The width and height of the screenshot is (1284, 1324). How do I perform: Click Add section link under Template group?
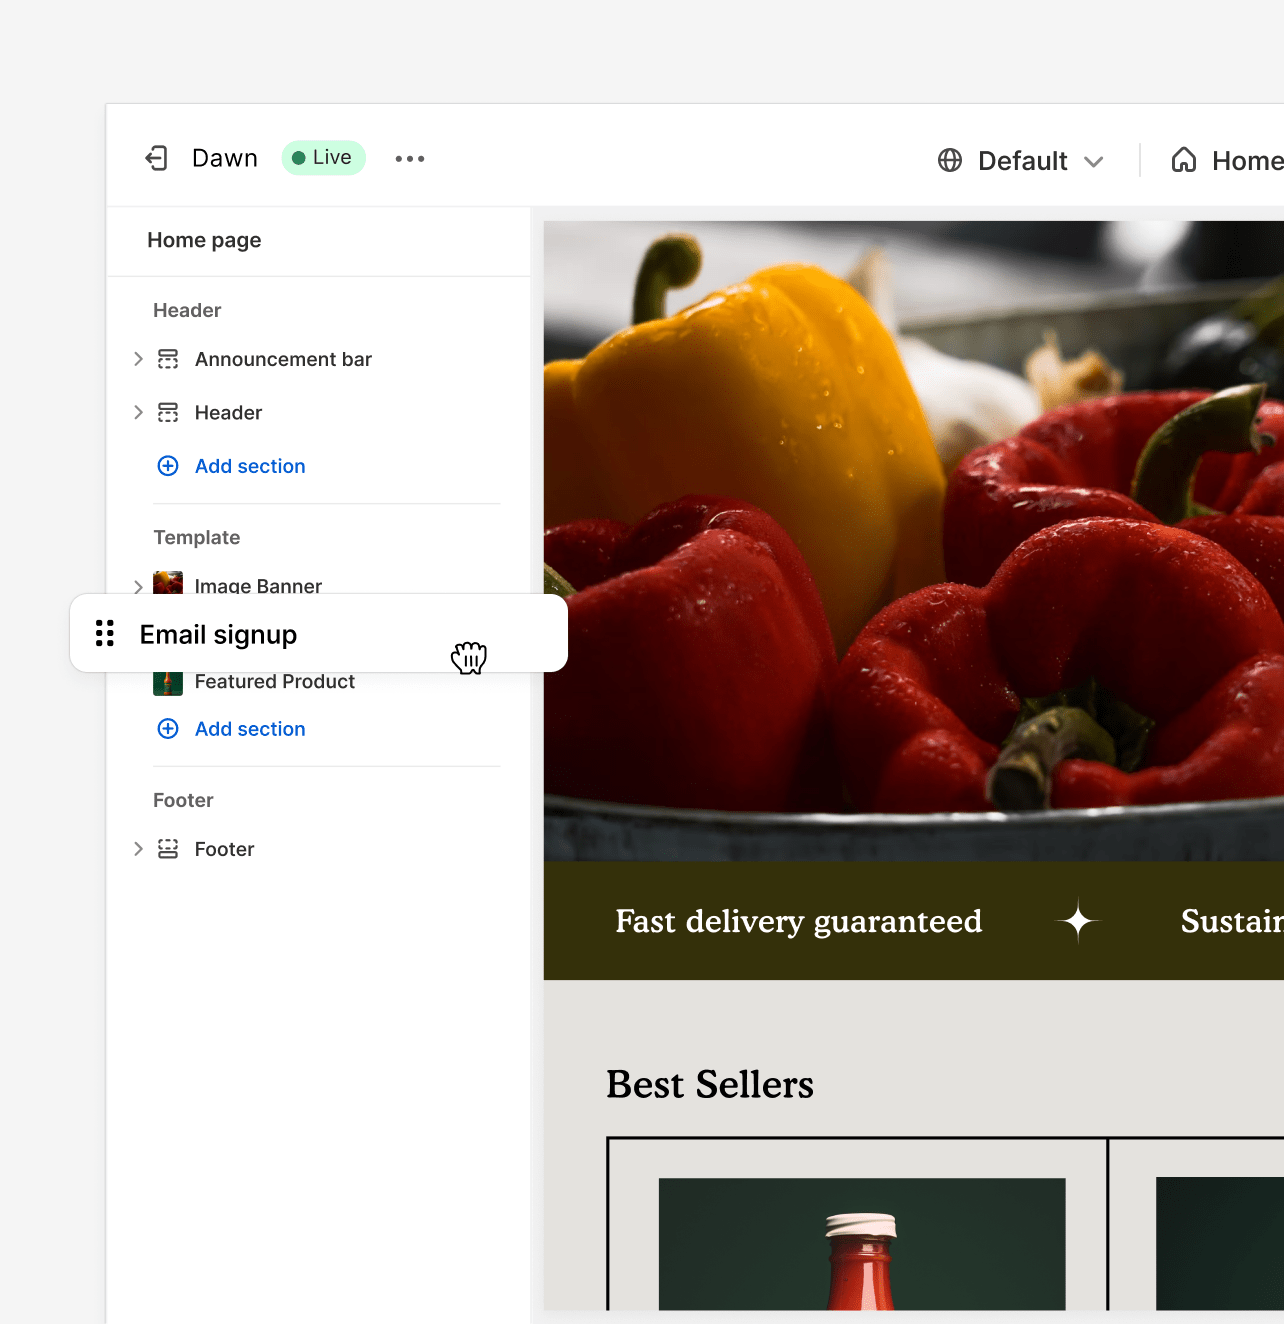click(x=250, y=729)
